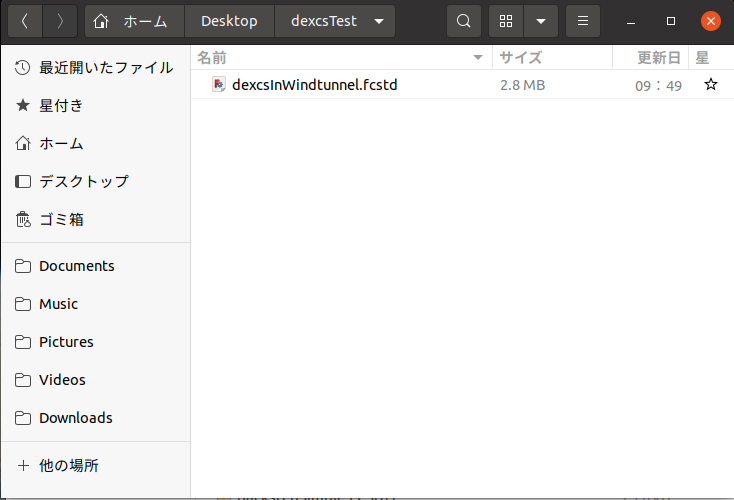Navigate to Desktop in path bar
This screenshot has width=734, height=500.
click(x=229, y=21)
